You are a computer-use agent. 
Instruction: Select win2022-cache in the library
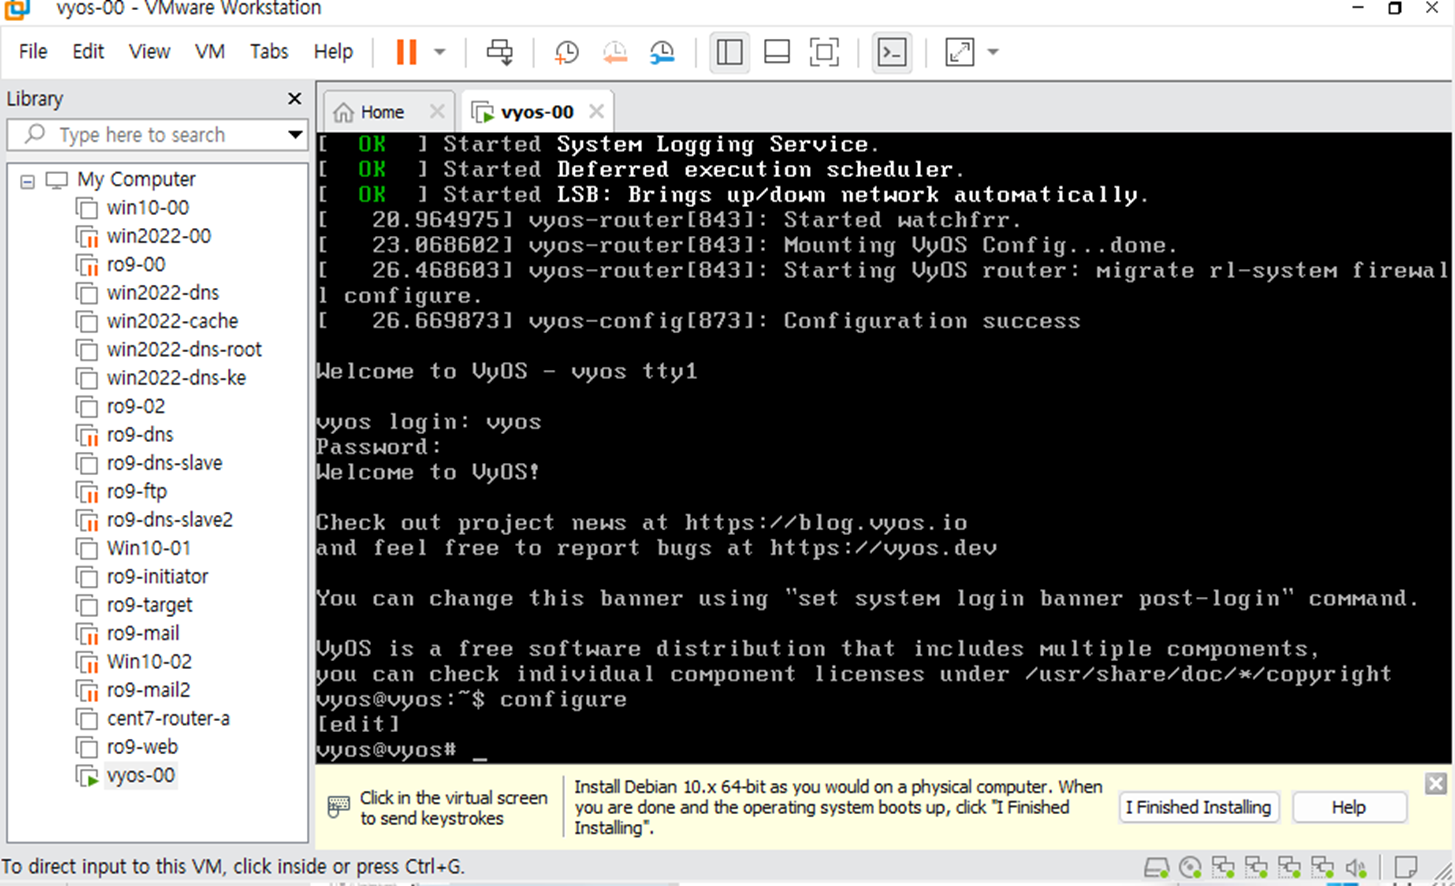point(173,321)
